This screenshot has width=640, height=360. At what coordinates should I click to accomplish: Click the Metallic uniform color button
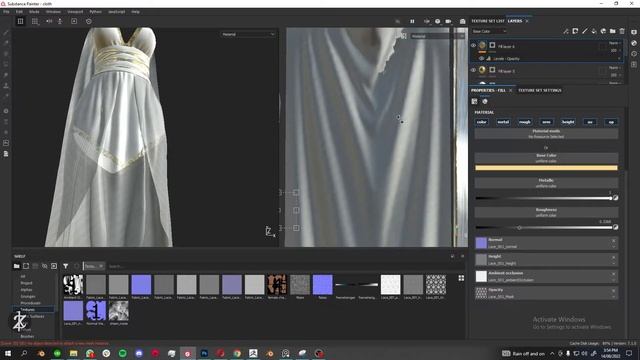(x=546, y=182)
